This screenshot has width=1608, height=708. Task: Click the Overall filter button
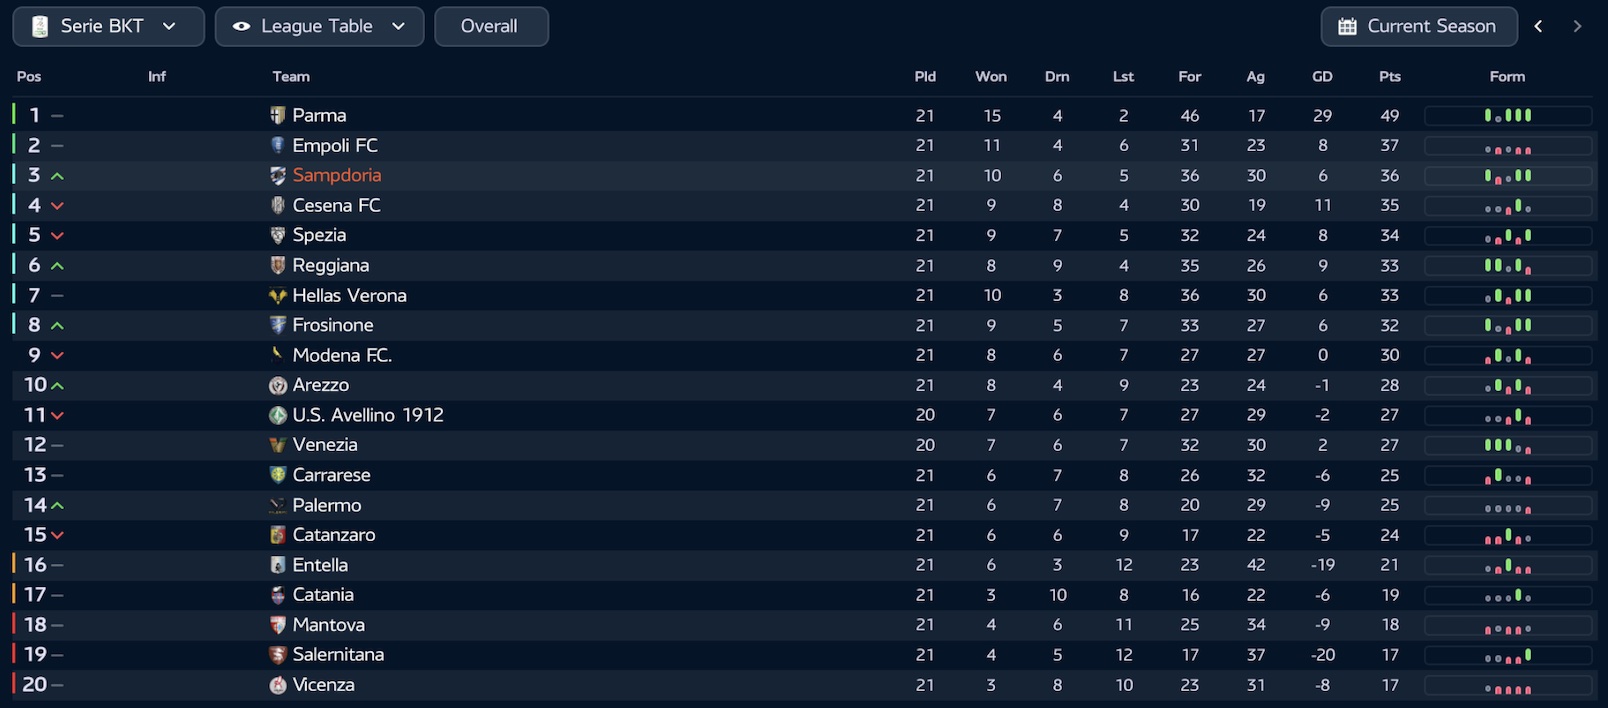point(490,26)
